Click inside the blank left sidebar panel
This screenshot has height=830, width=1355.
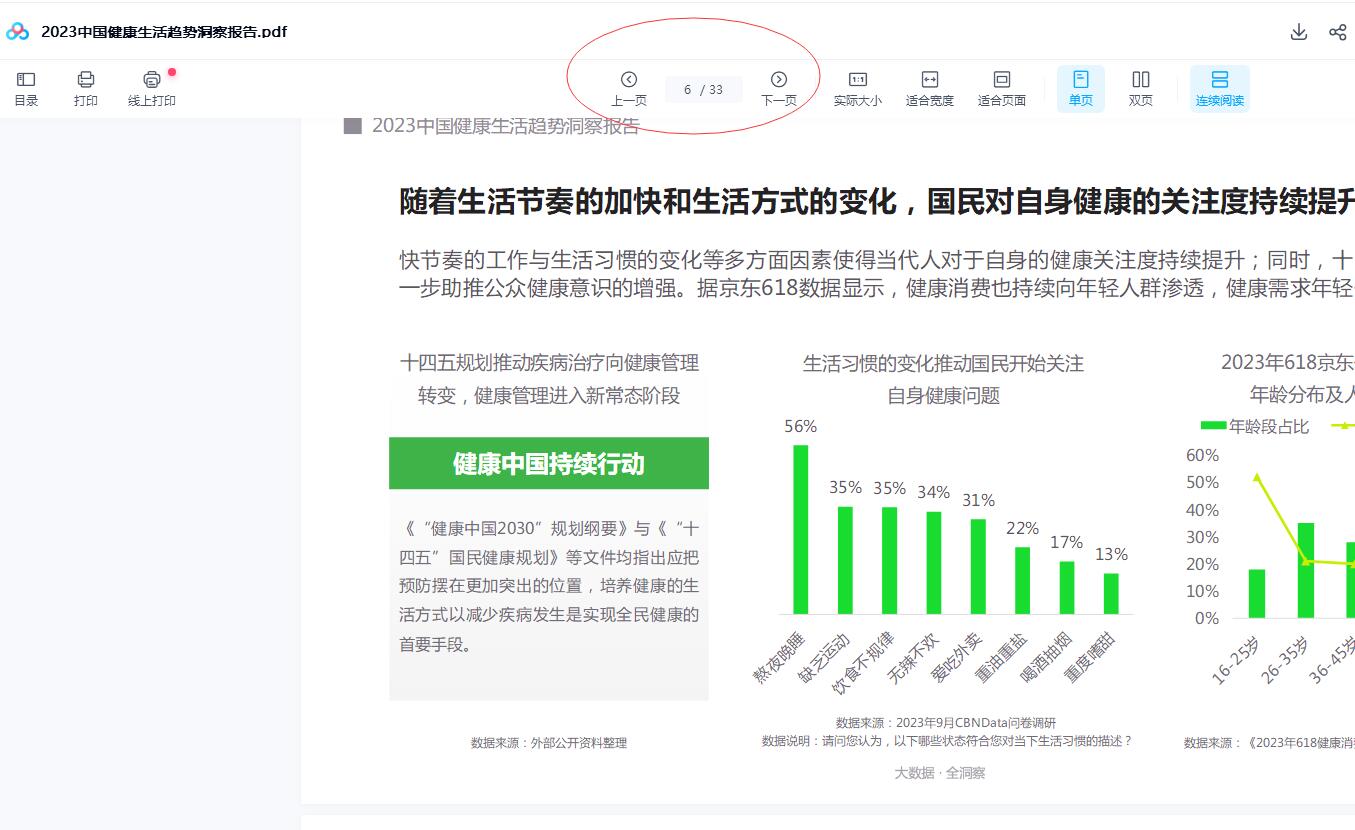pyautogui.click(x=150, y=450)
